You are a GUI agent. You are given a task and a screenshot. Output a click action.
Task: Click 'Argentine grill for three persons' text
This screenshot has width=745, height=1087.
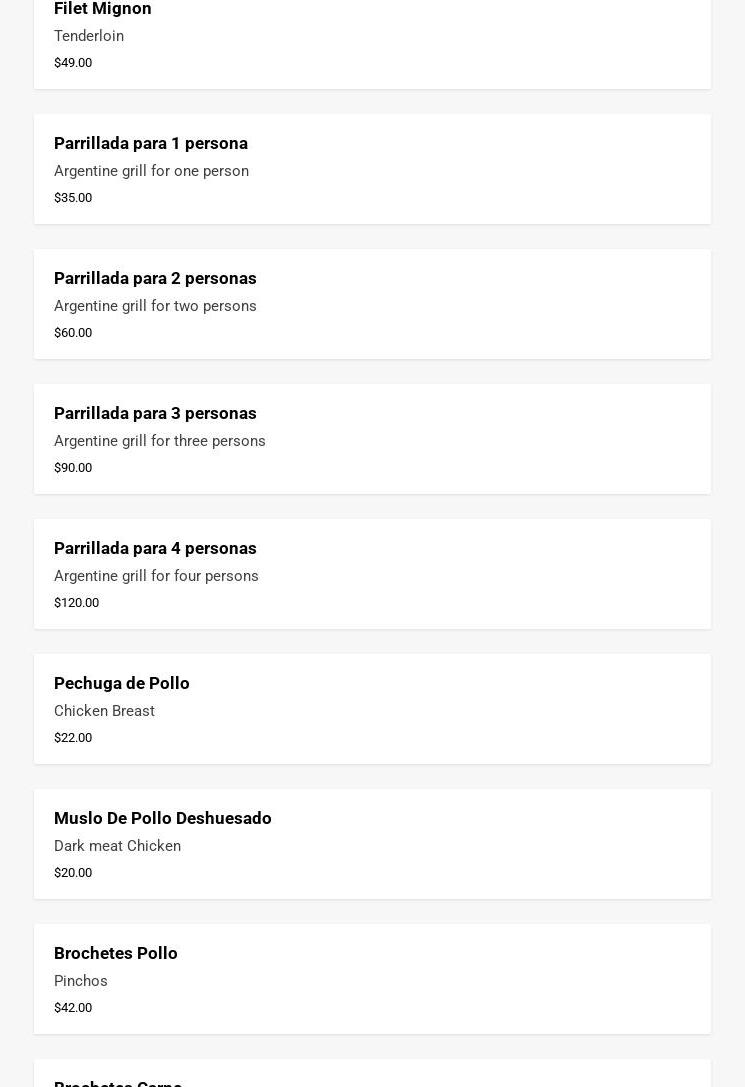tap(160, 441)
